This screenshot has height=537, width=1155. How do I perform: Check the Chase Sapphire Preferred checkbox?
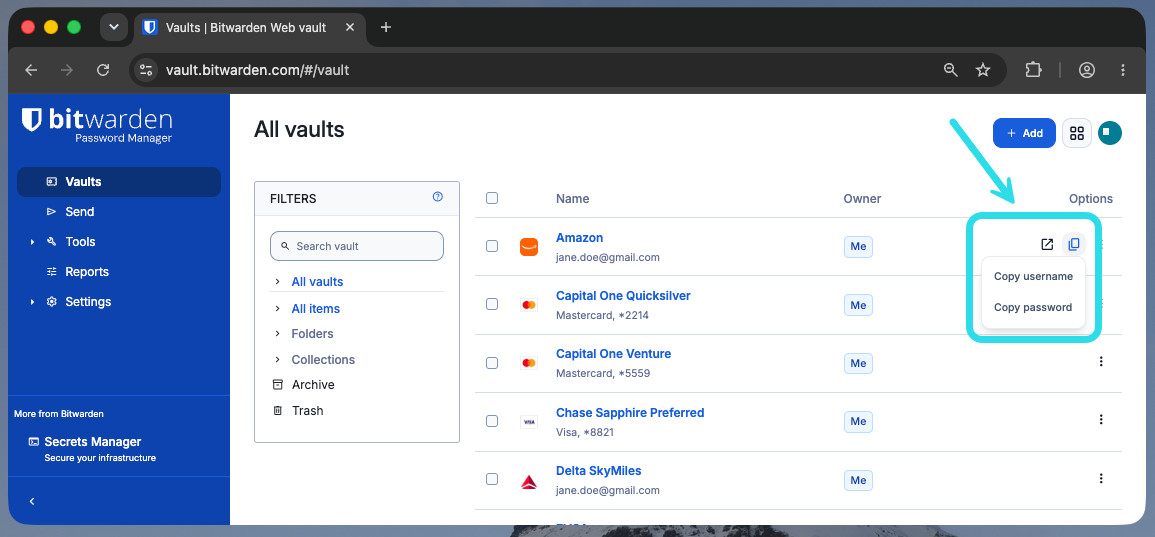click(x=492, y=421)
